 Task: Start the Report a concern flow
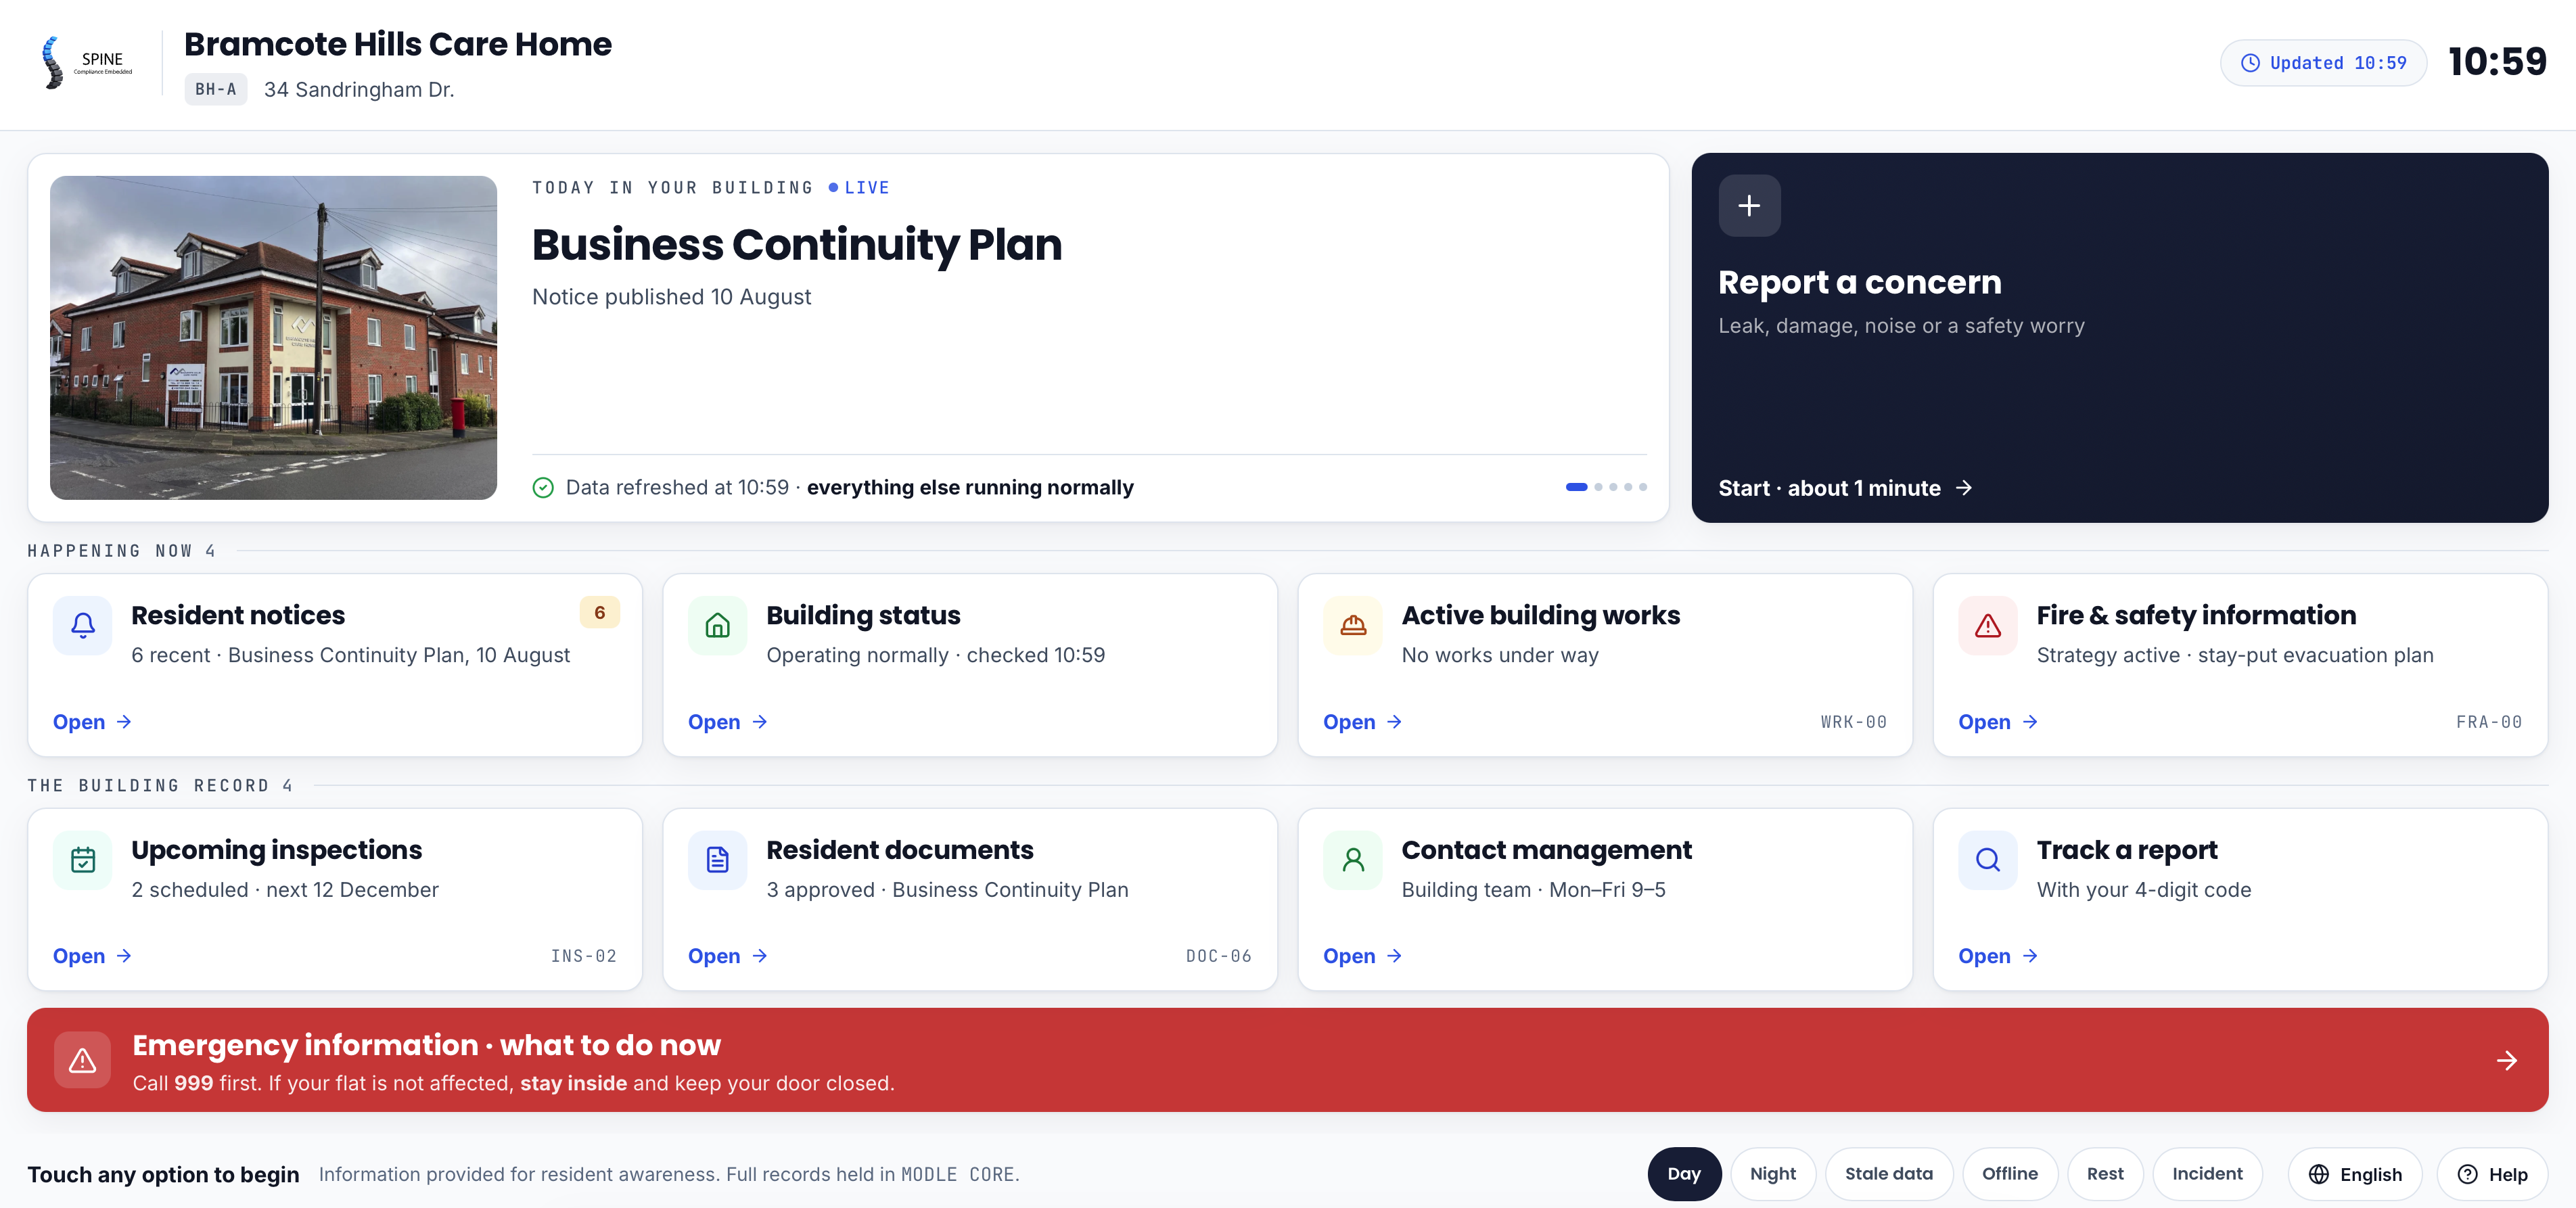click(1845, 488)
